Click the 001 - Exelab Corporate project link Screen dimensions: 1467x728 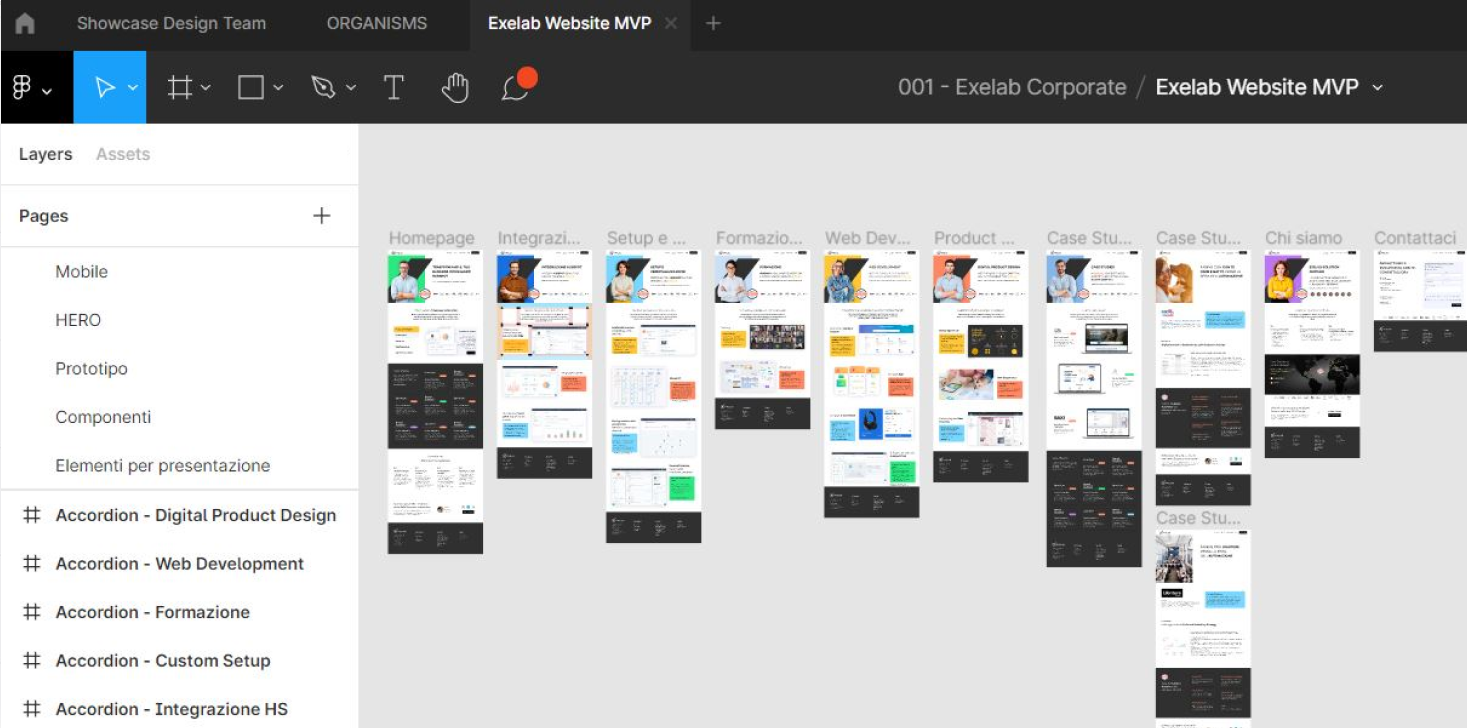pos(1012,88)
